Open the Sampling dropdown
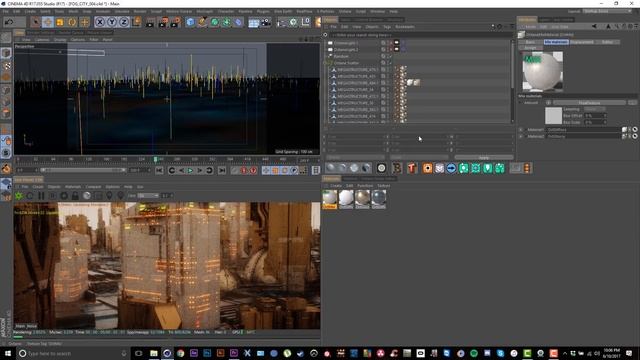Image resolution: width=640 pixels, height=360 pixels. pos(595,109)
